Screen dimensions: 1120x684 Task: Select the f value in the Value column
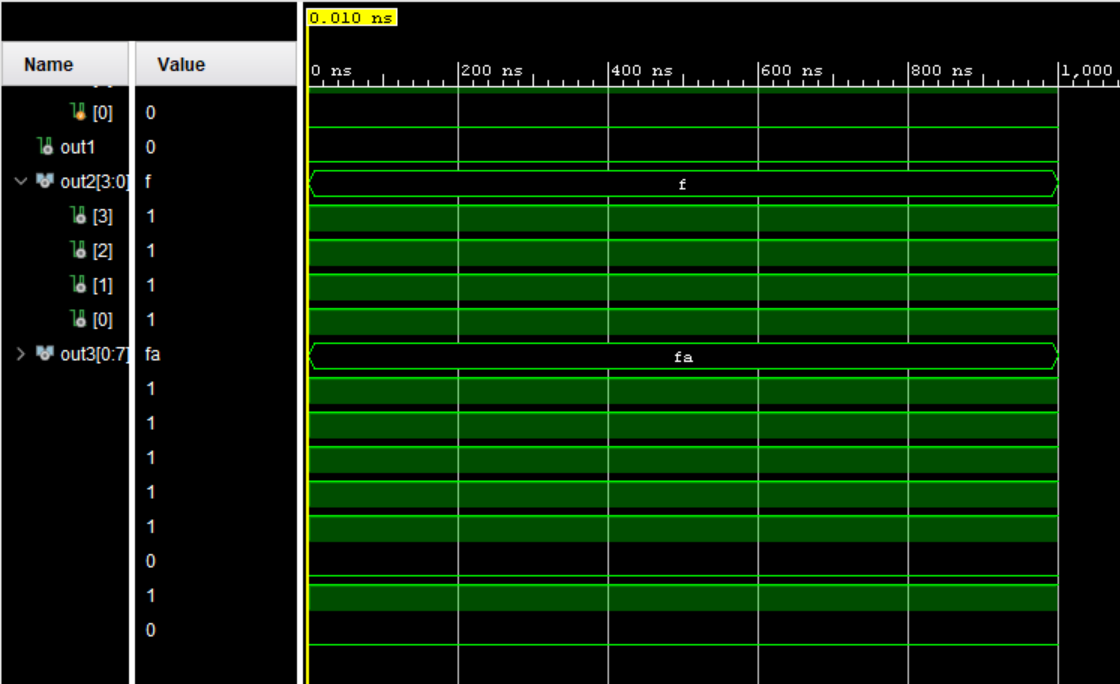click(x=149, y=182)
